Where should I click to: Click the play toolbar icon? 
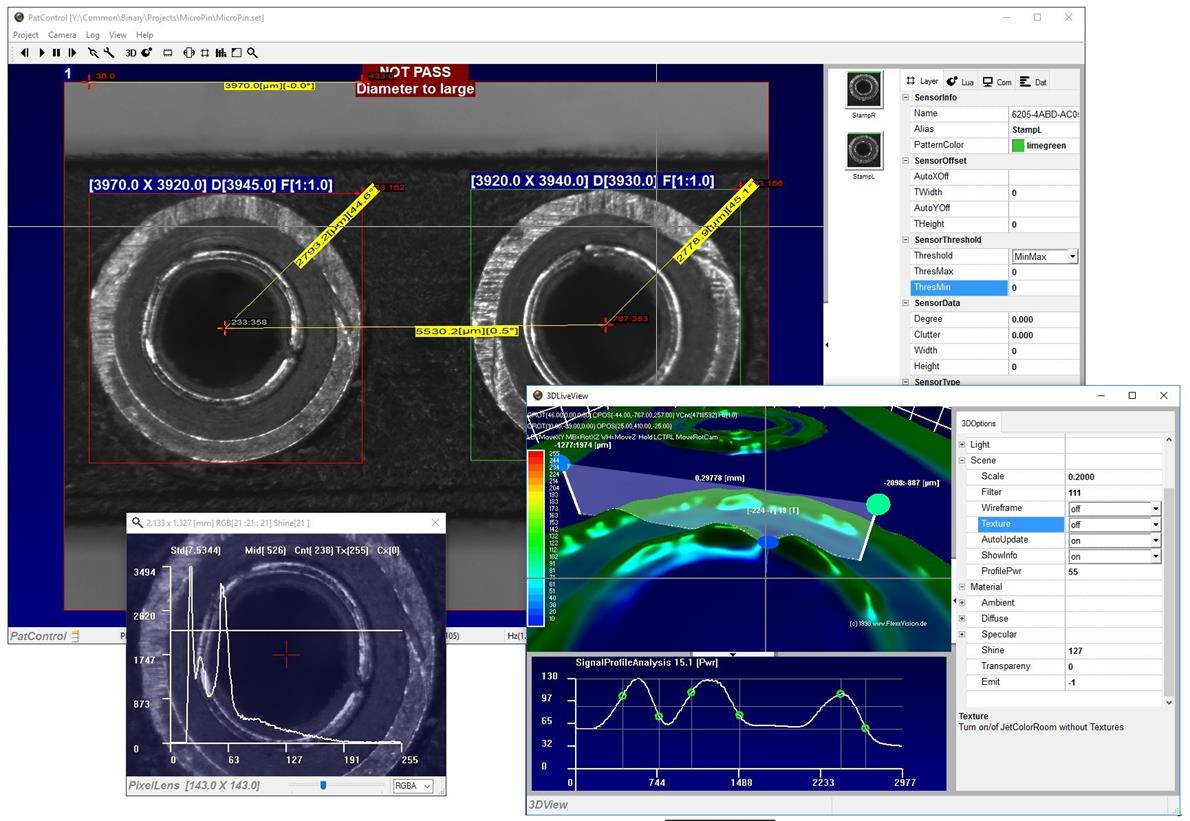41,52
